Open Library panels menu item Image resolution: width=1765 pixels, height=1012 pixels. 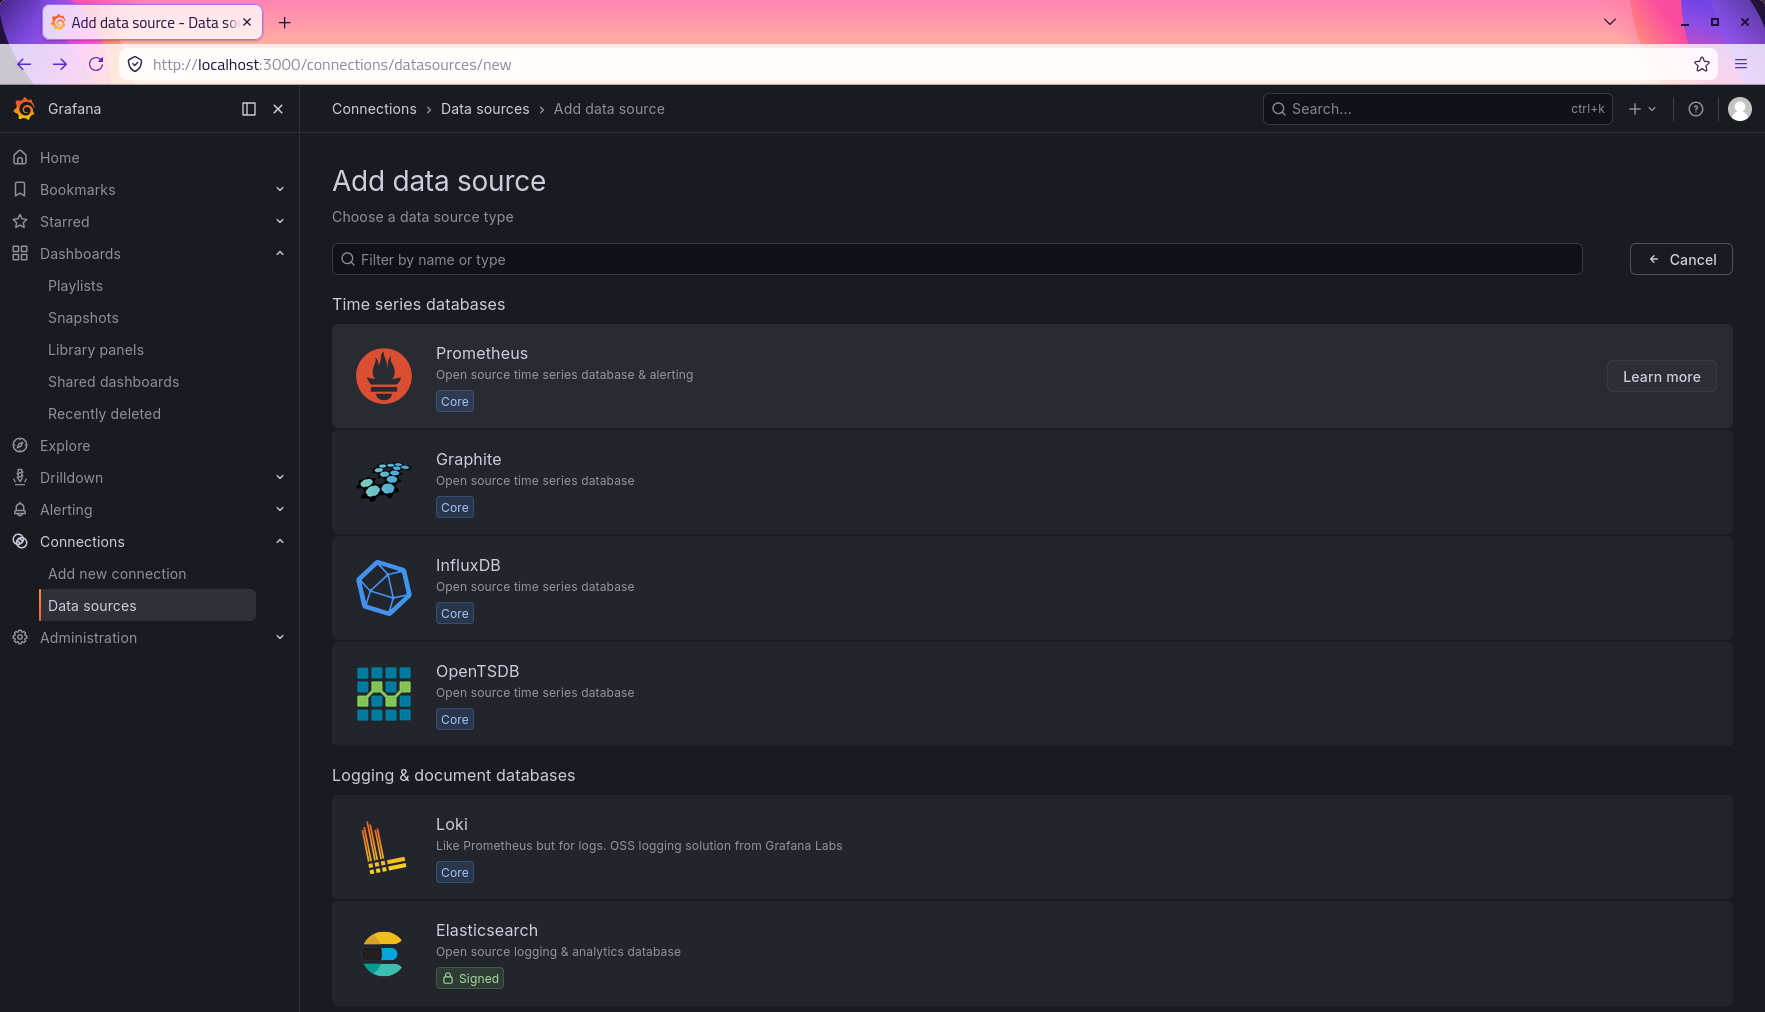(x=96, y=350)
